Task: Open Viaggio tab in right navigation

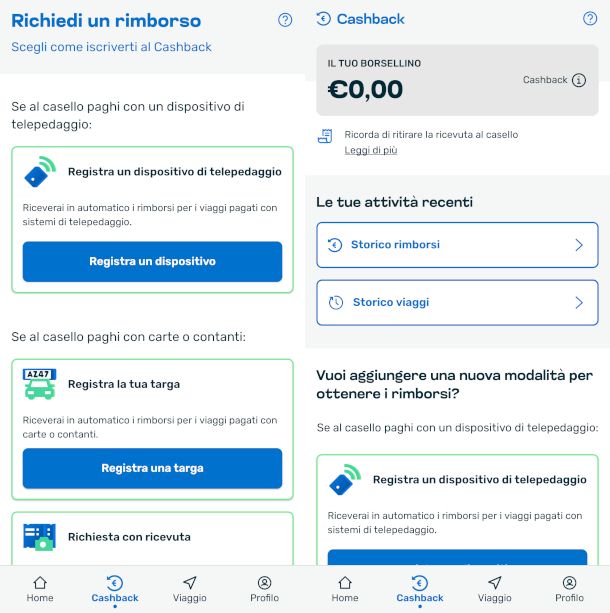Action: pos(495,589)
